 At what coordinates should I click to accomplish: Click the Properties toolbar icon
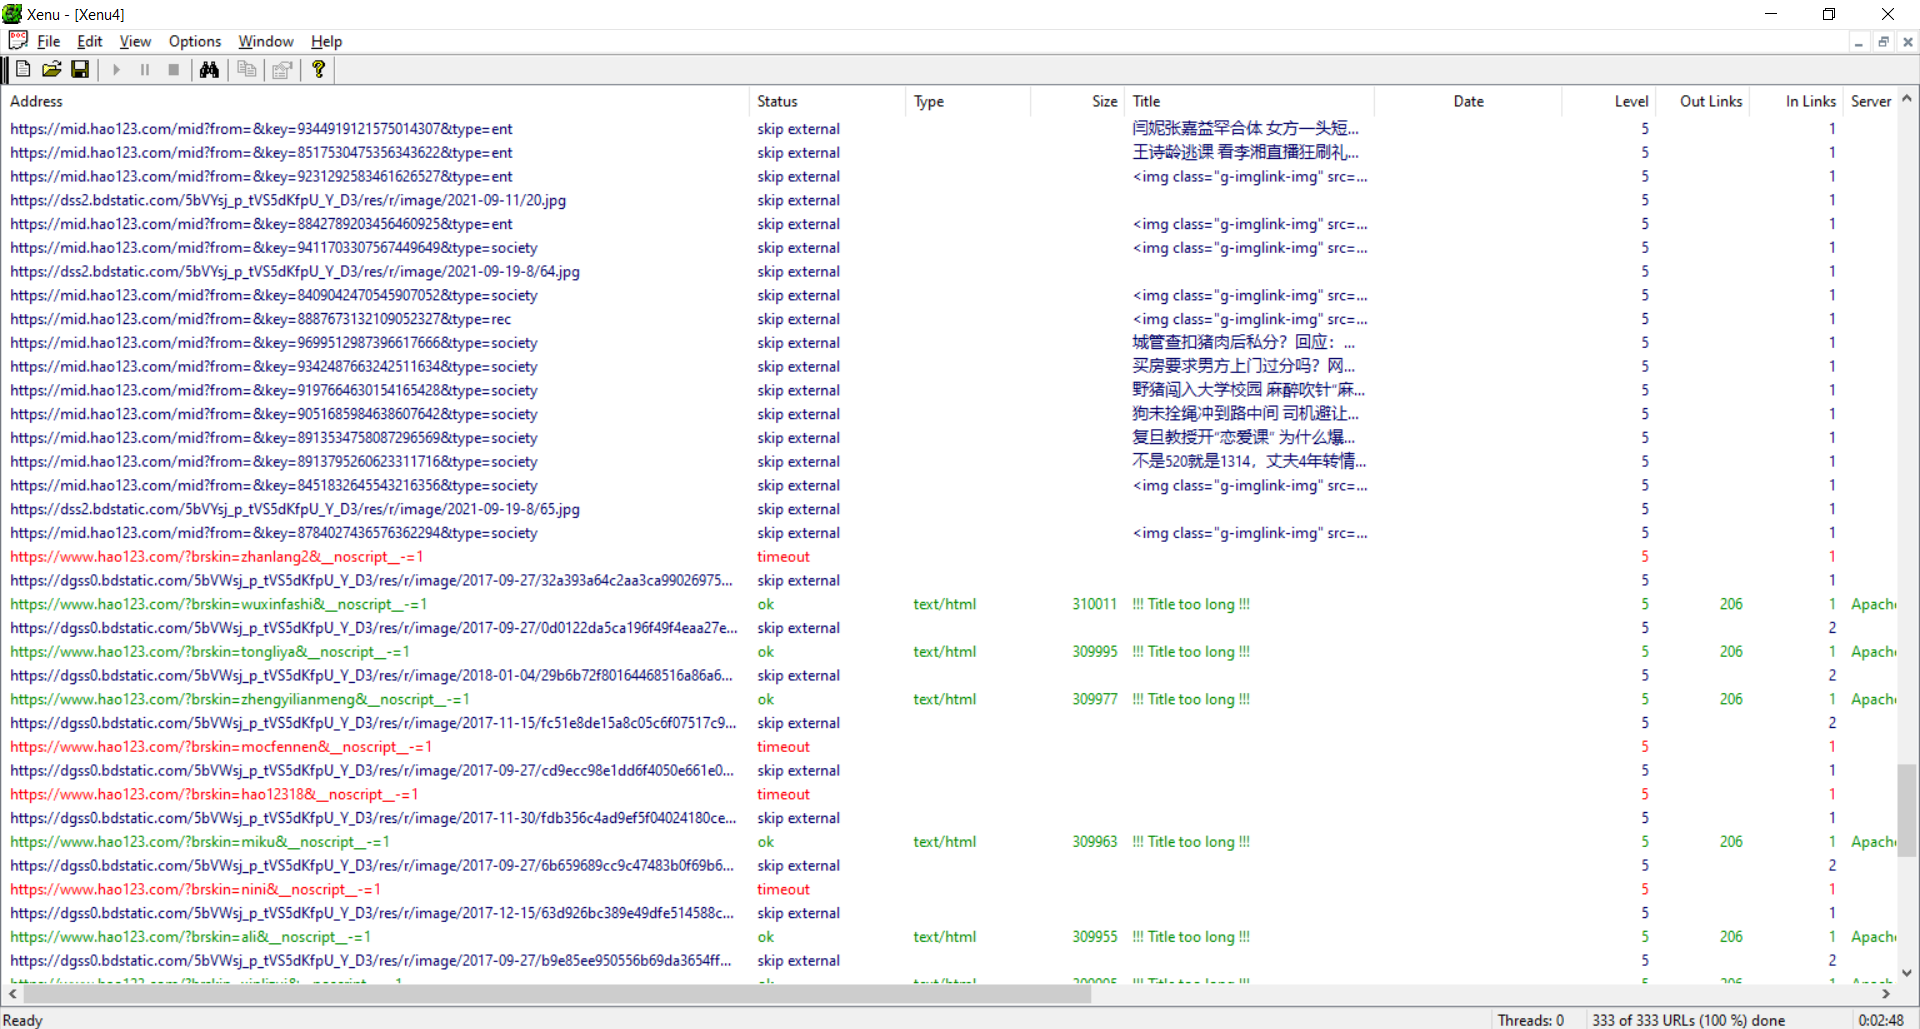tap(282, 70)
